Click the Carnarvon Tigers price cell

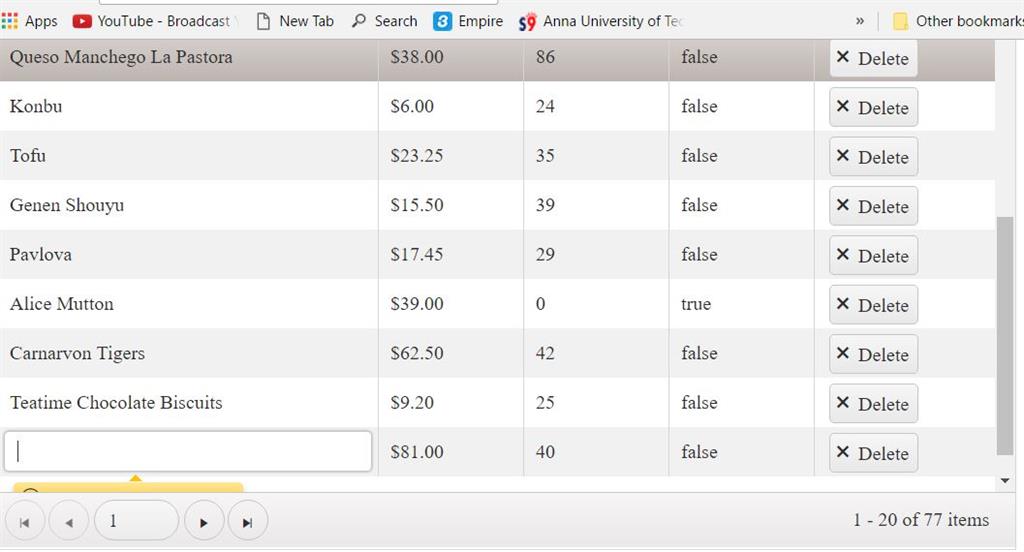pyautogui.click(x=417, y=353)
